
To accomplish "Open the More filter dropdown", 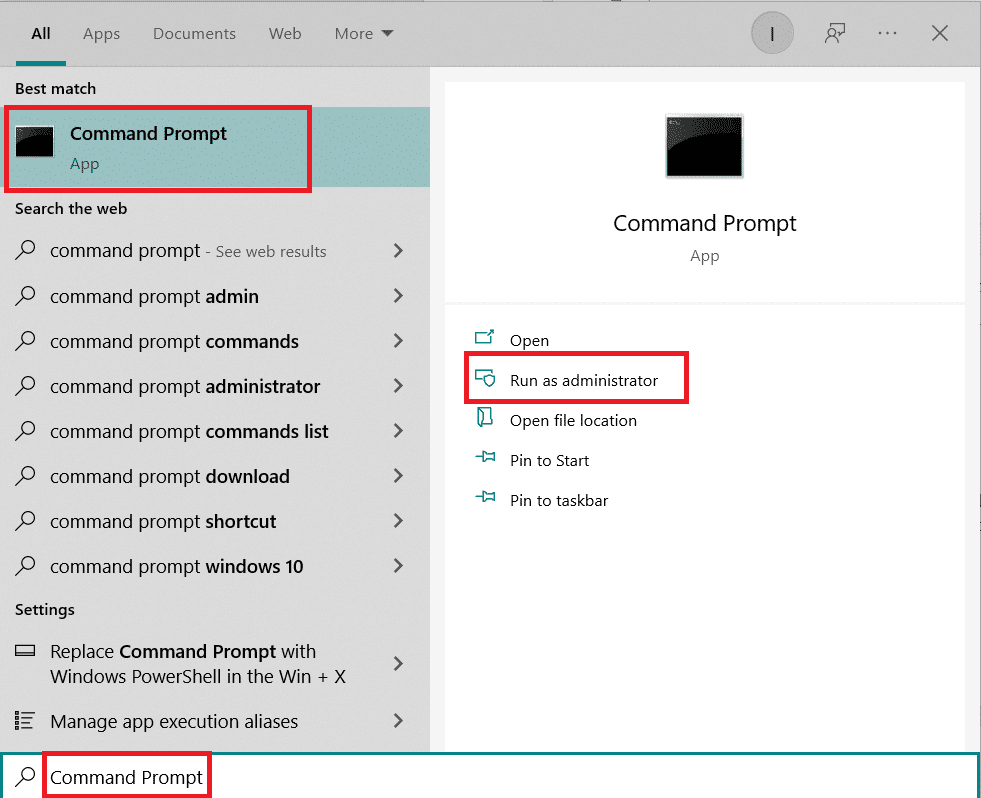I will click(x=363, y=33).
